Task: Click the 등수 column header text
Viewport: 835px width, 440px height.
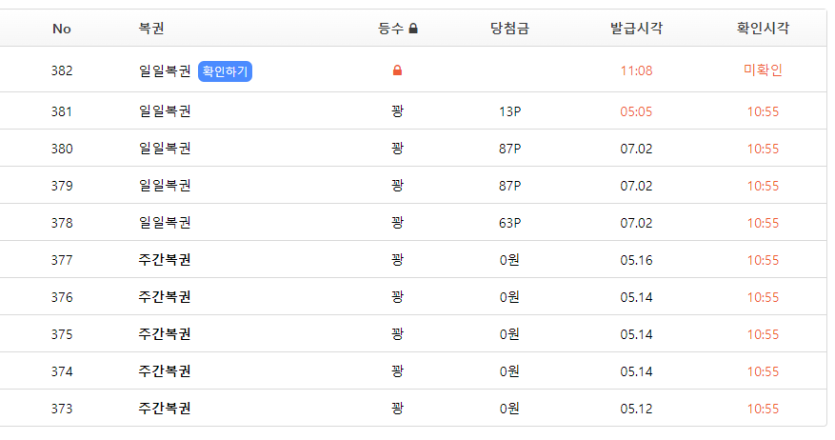Action: pos(391,28)
